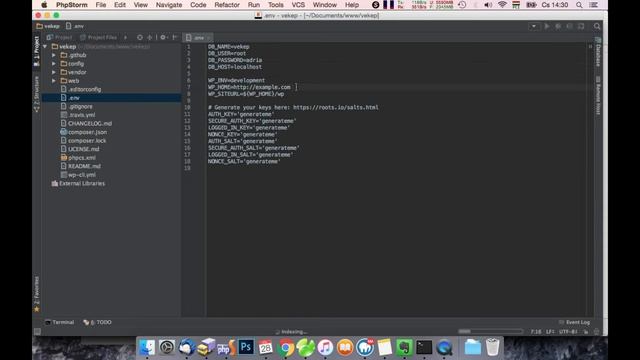Select phpcs.xml in the tree

(78, 158)
